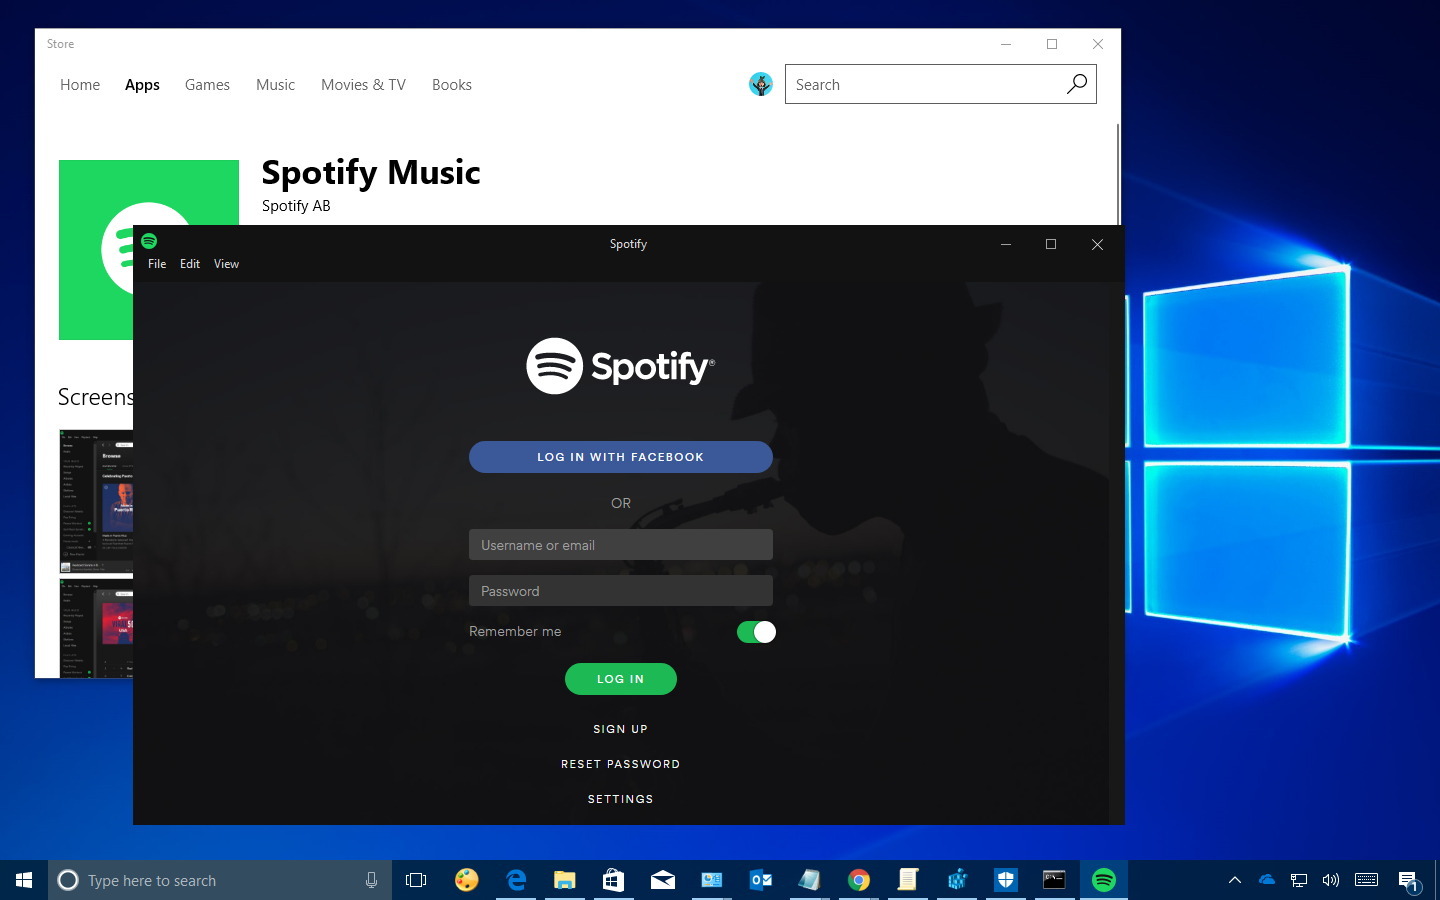
Task: Click the magnifier in the Store search box
Action: coord(1077,84)
